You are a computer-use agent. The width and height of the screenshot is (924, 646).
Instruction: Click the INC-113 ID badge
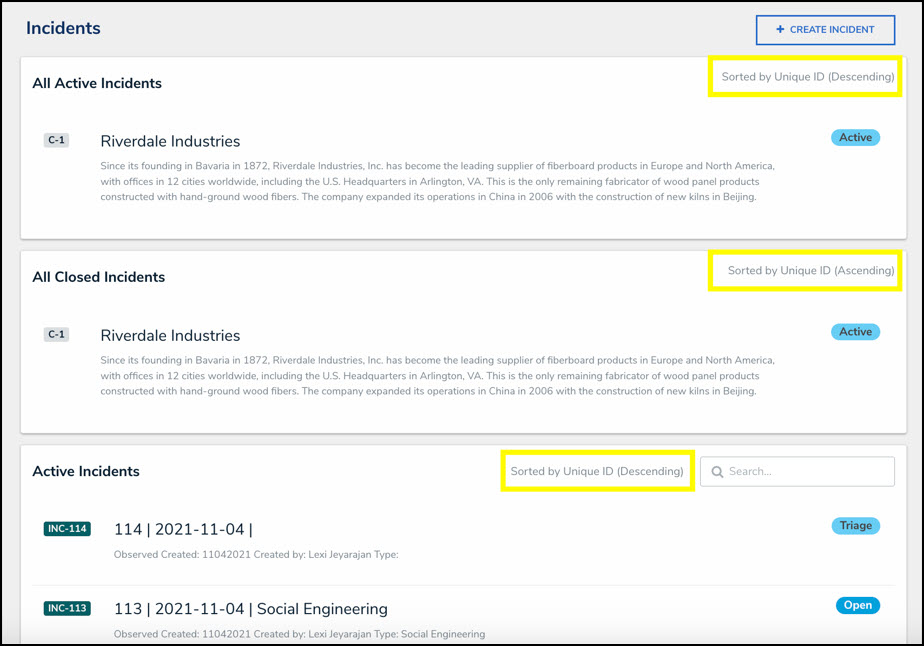pyautogui.click(x=67, y=608)
